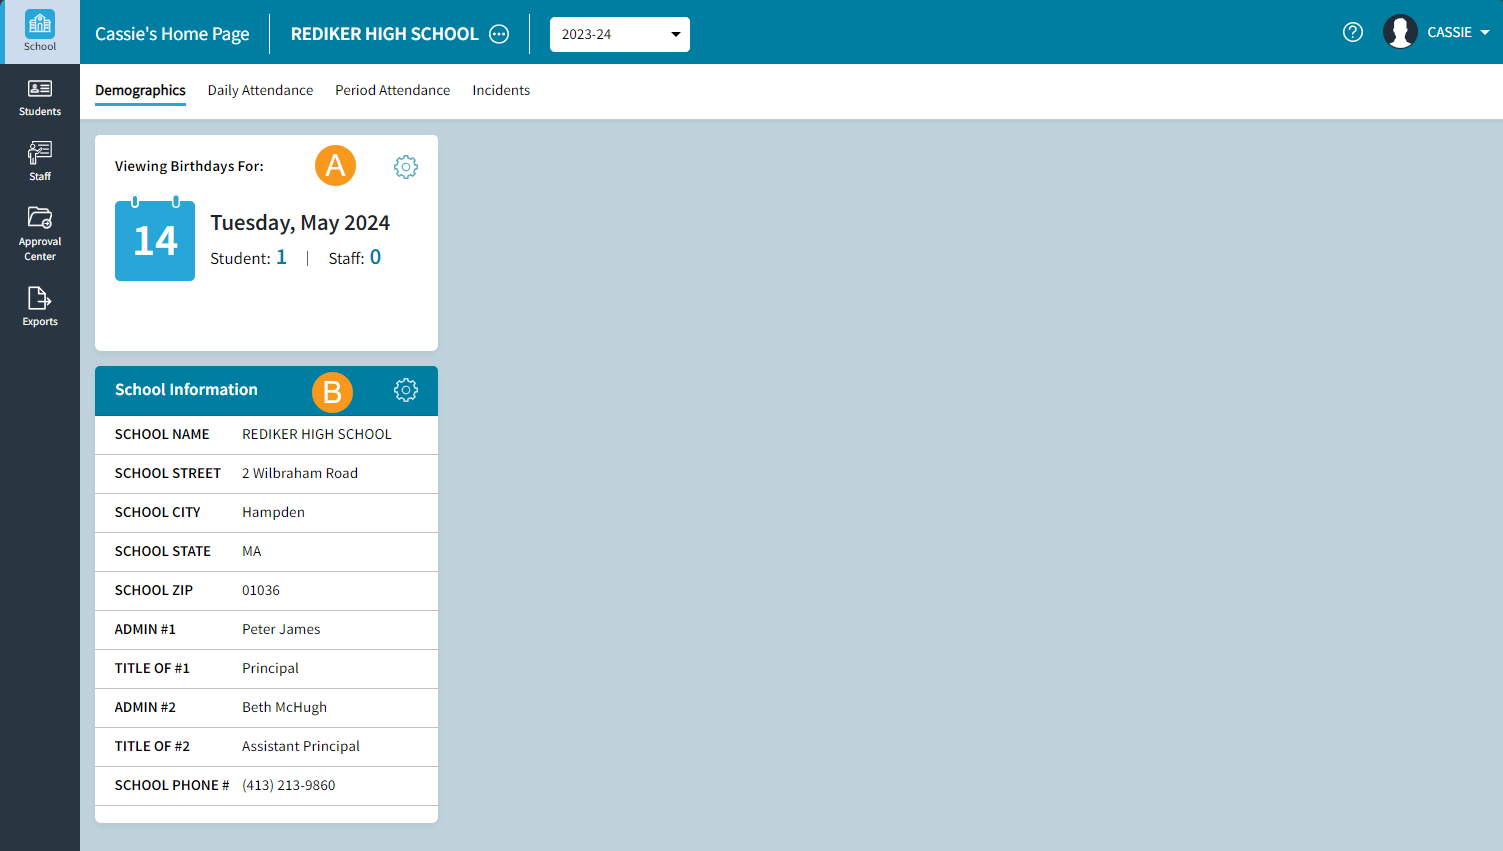
Task: Open the Period Attendance tab
Action: 392,90
